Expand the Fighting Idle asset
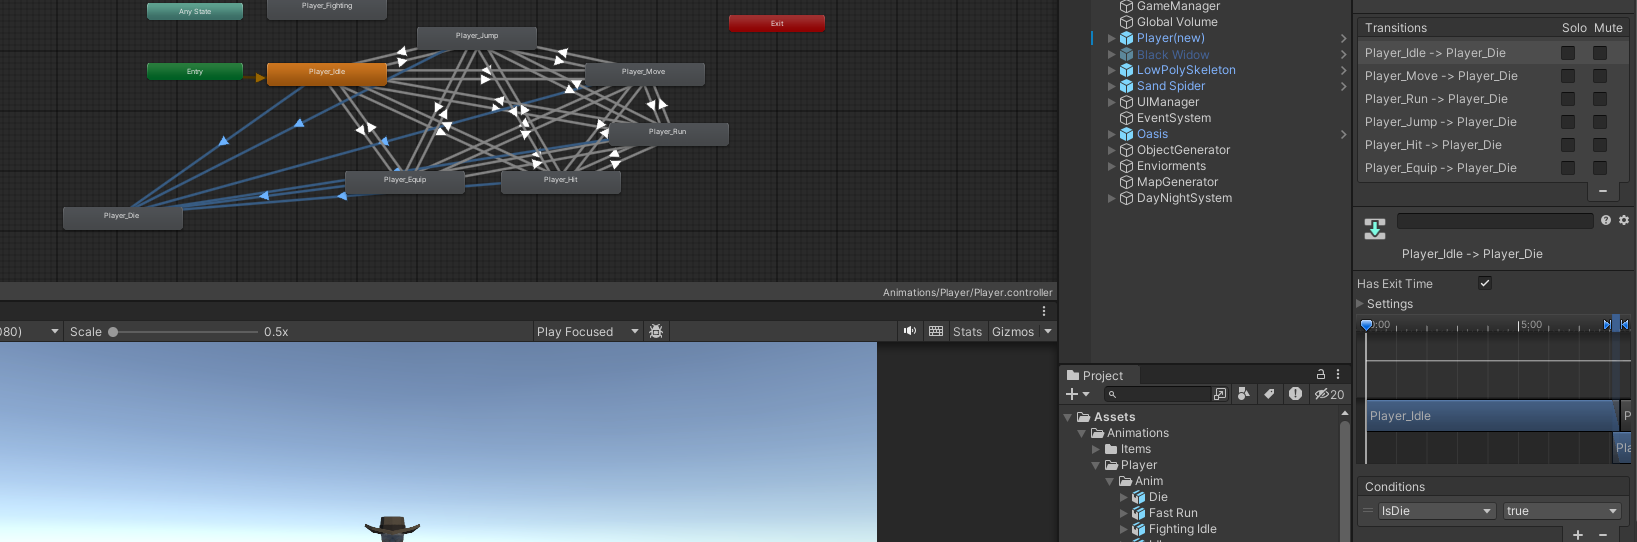The width and height of the screenshot is (1637, 542). (x=1124, y=529)
